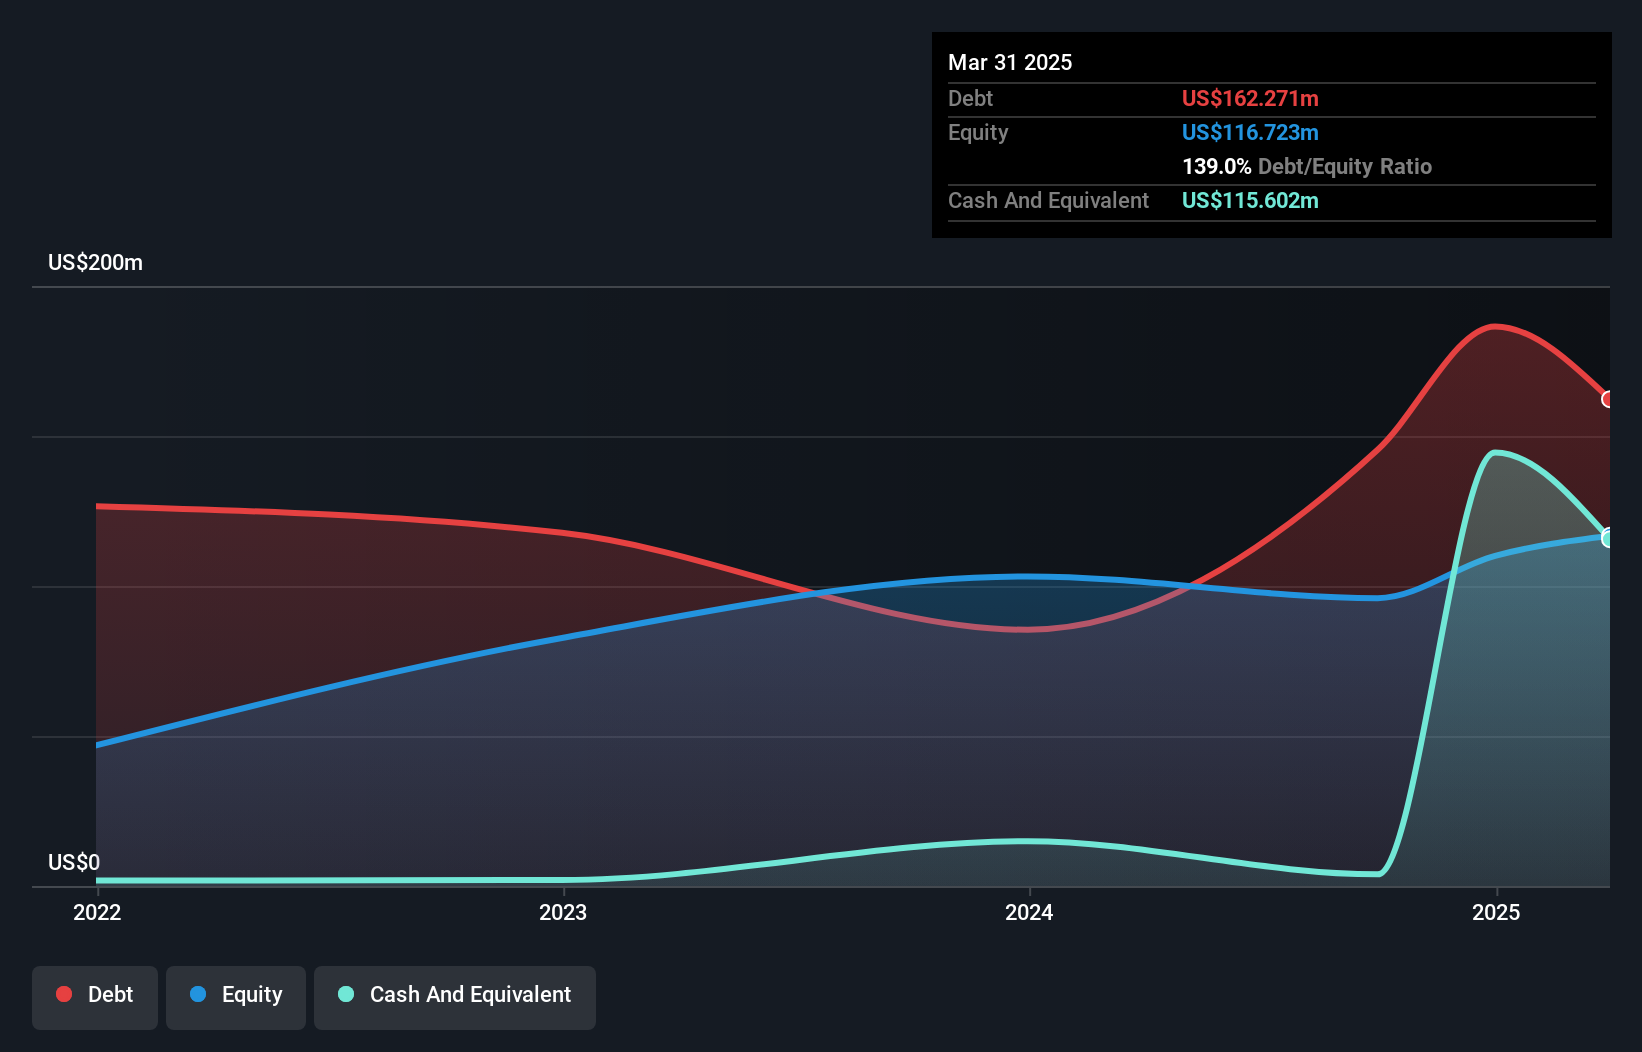This screenshot has width=1642, height=1052.
Task: Select the Debt data point at Mar 2025
Action: 1608,399
